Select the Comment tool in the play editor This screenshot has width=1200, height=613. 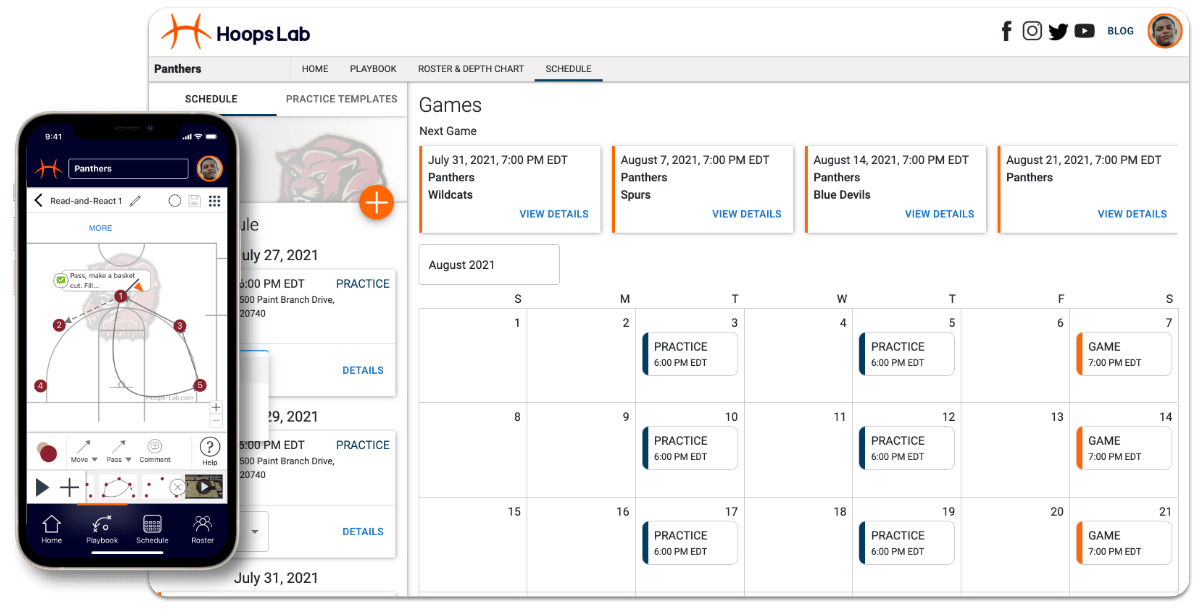click(x=155, y=450)
